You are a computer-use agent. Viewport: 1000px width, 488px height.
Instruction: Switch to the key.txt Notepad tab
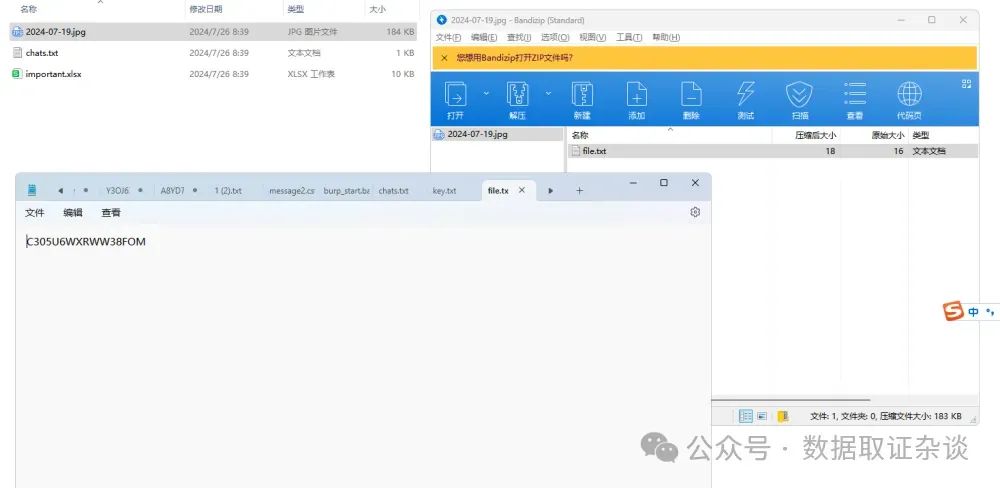pos(444,190)
